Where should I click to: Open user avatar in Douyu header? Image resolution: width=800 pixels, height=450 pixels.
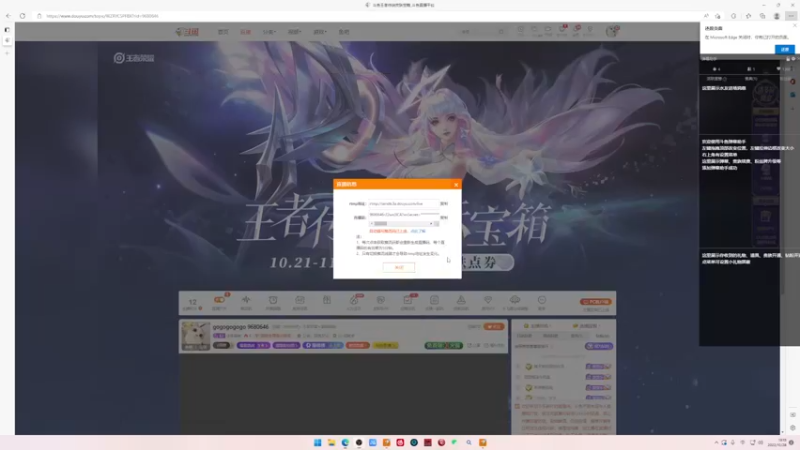point(611,31)
